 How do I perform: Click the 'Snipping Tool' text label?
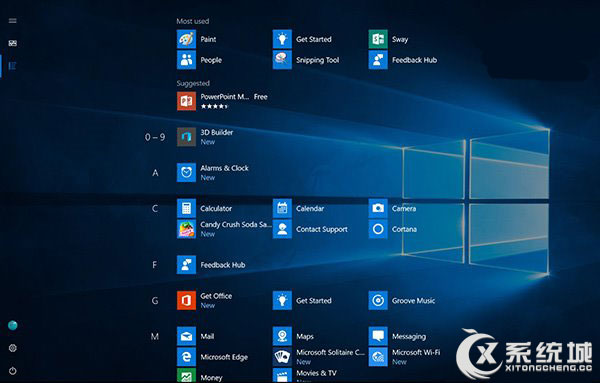point(318,60)
